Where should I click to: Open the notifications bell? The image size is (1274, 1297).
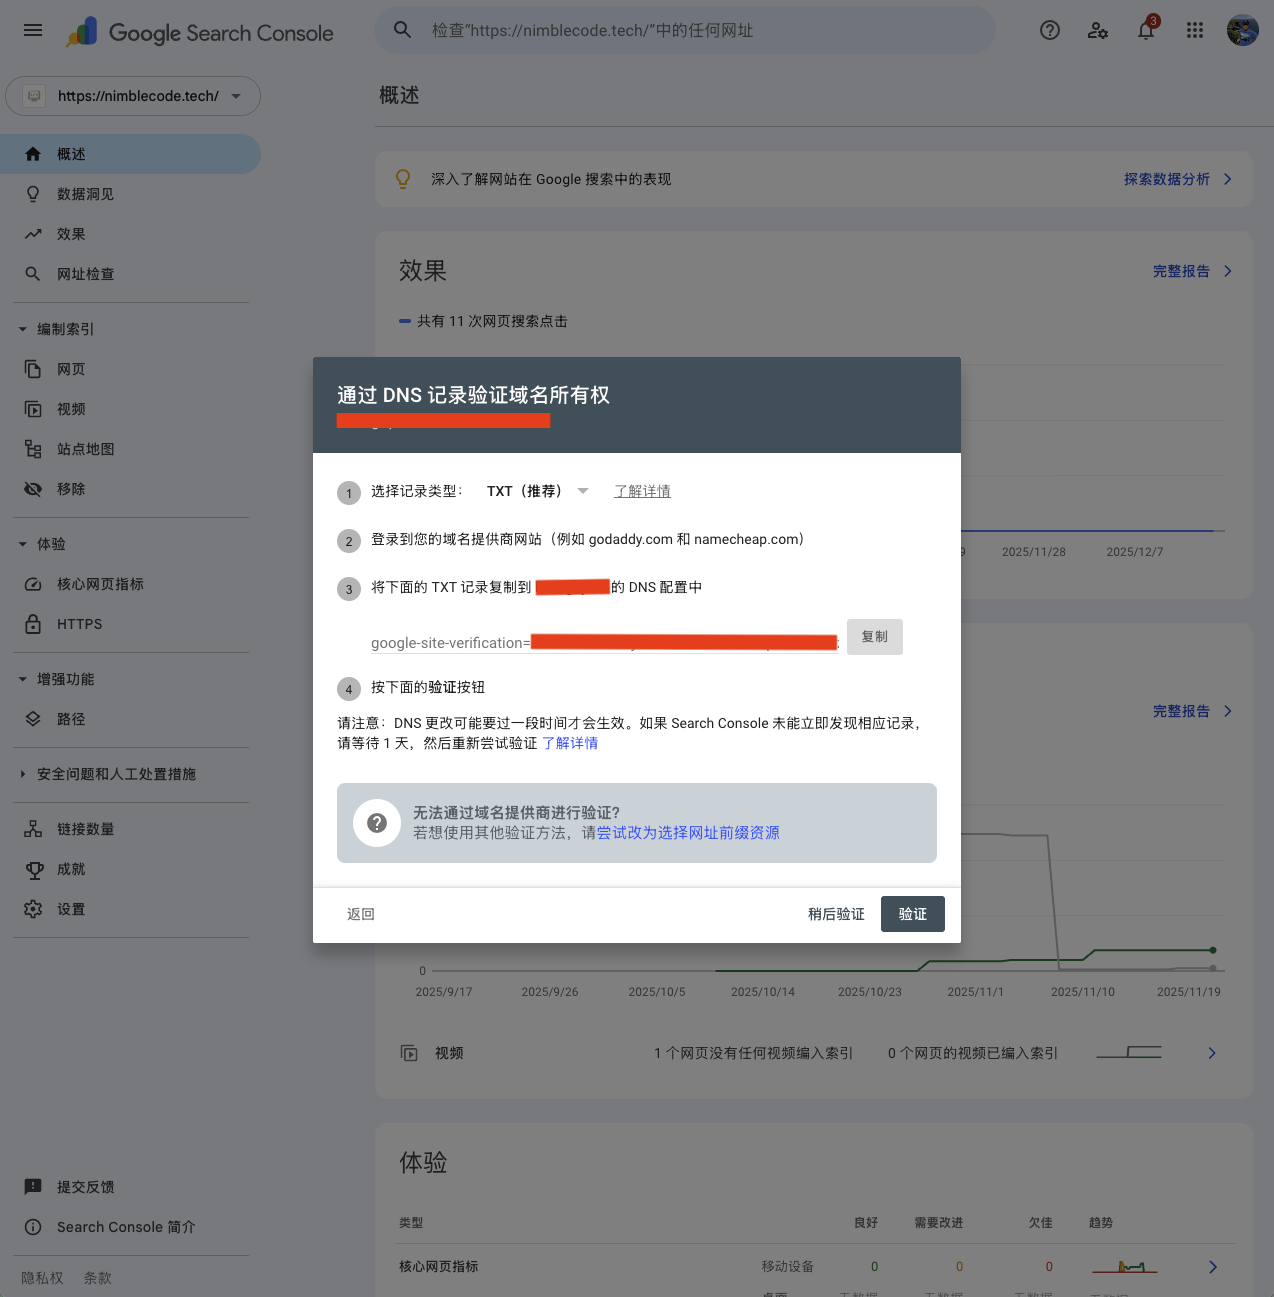tap(1146, 30)
